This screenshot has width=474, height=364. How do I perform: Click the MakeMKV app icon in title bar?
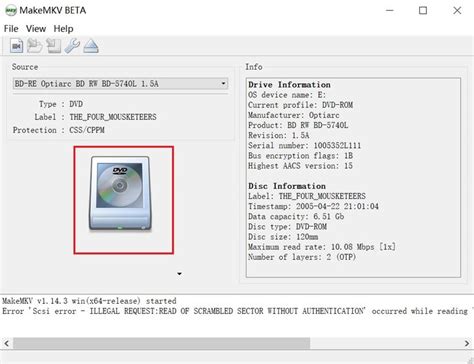tap(11, 10)
